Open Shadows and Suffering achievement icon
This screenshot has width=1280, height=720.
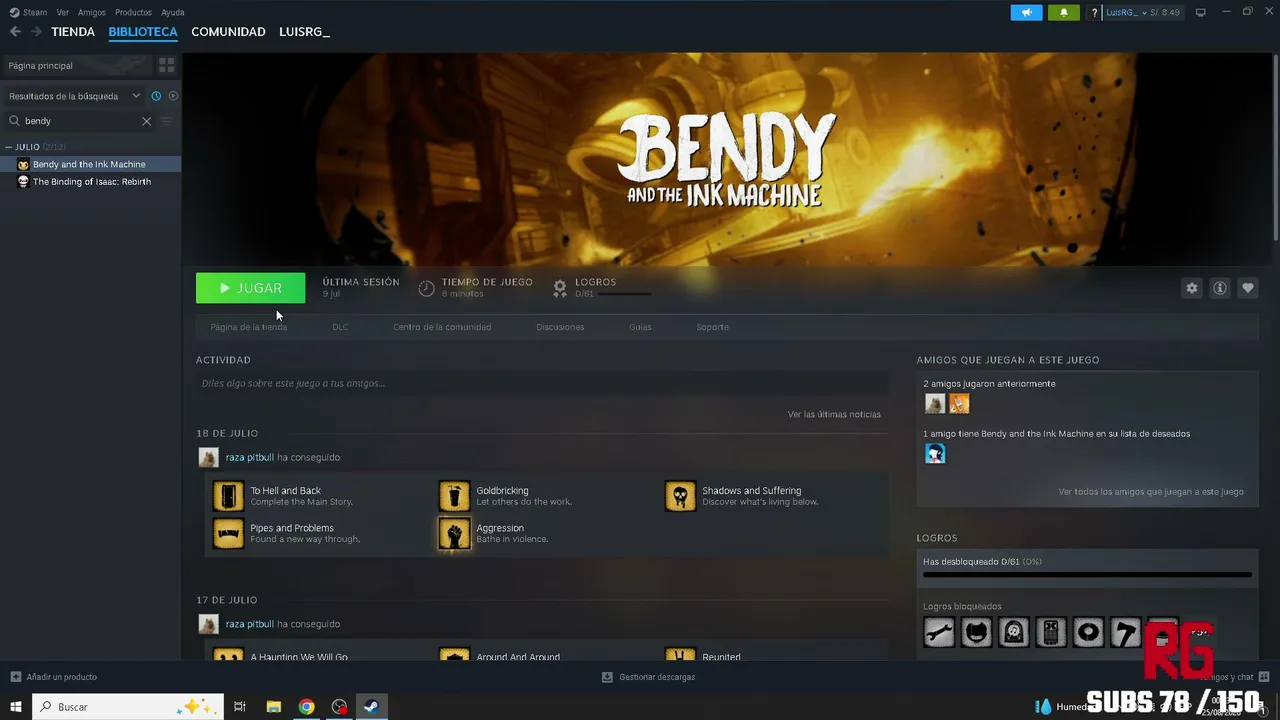(x=680, y=496)
